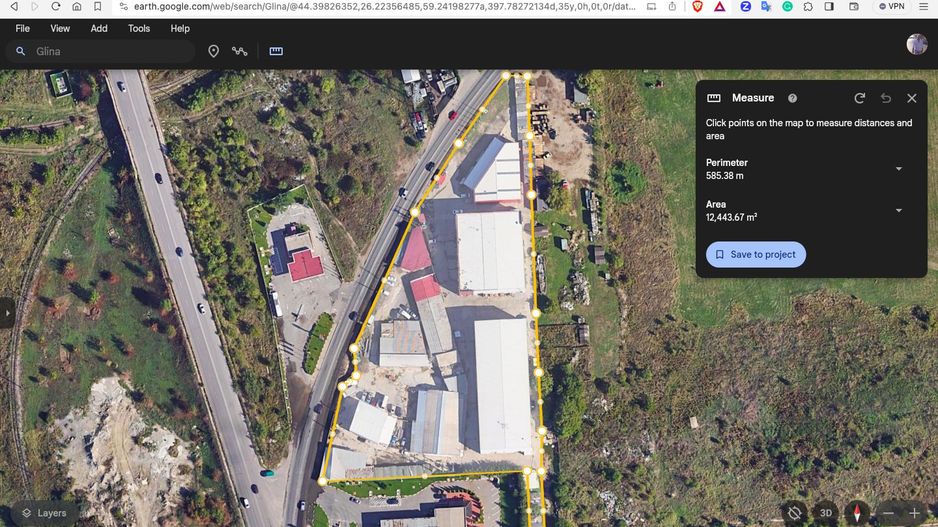Toggle the map rotation lock icon
938x527 pixels.
click(794, 513)
